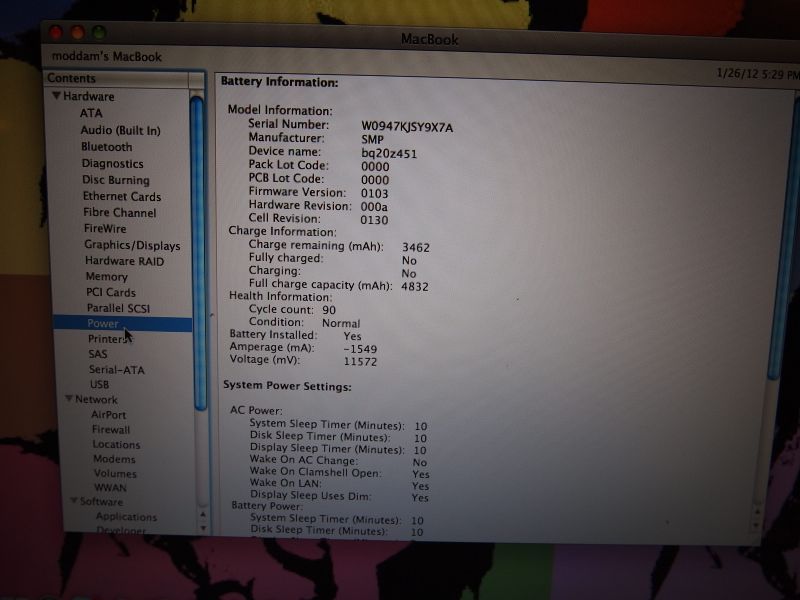
Task: Select Serial-ATA item
Action: pyautogui.click(x=117, y=370)
